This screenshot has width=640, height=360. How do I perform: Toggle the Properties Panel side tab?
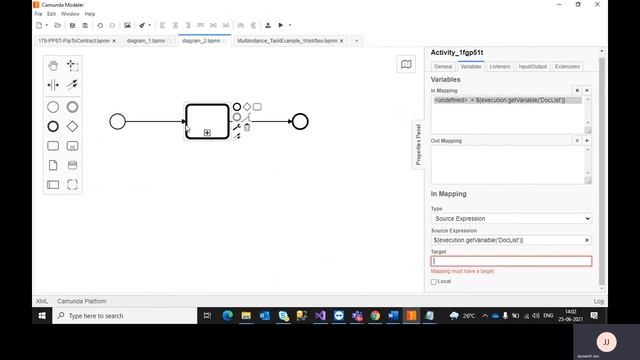[x=418, y=144]
